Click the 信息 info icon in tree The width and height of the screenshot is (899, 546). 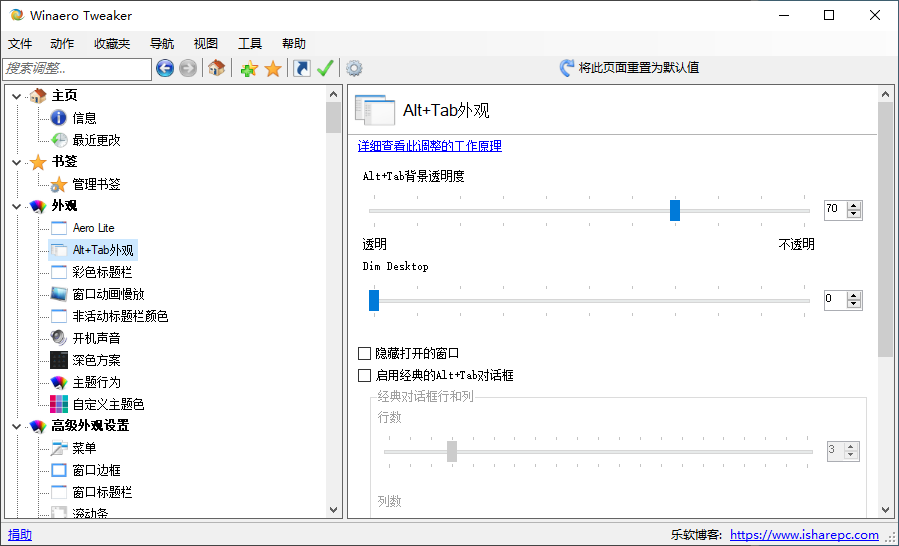pos(58,118)
